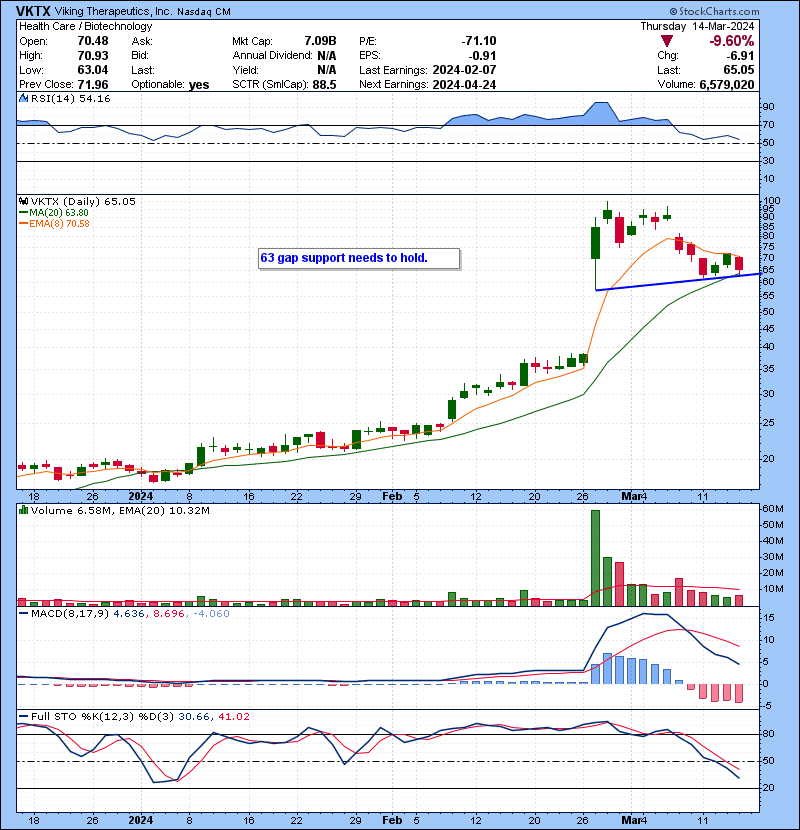The width and height of the screenshot is (800, 830).
Task: Click the Nasdaq CM exchange label
Action: point(204,12)
